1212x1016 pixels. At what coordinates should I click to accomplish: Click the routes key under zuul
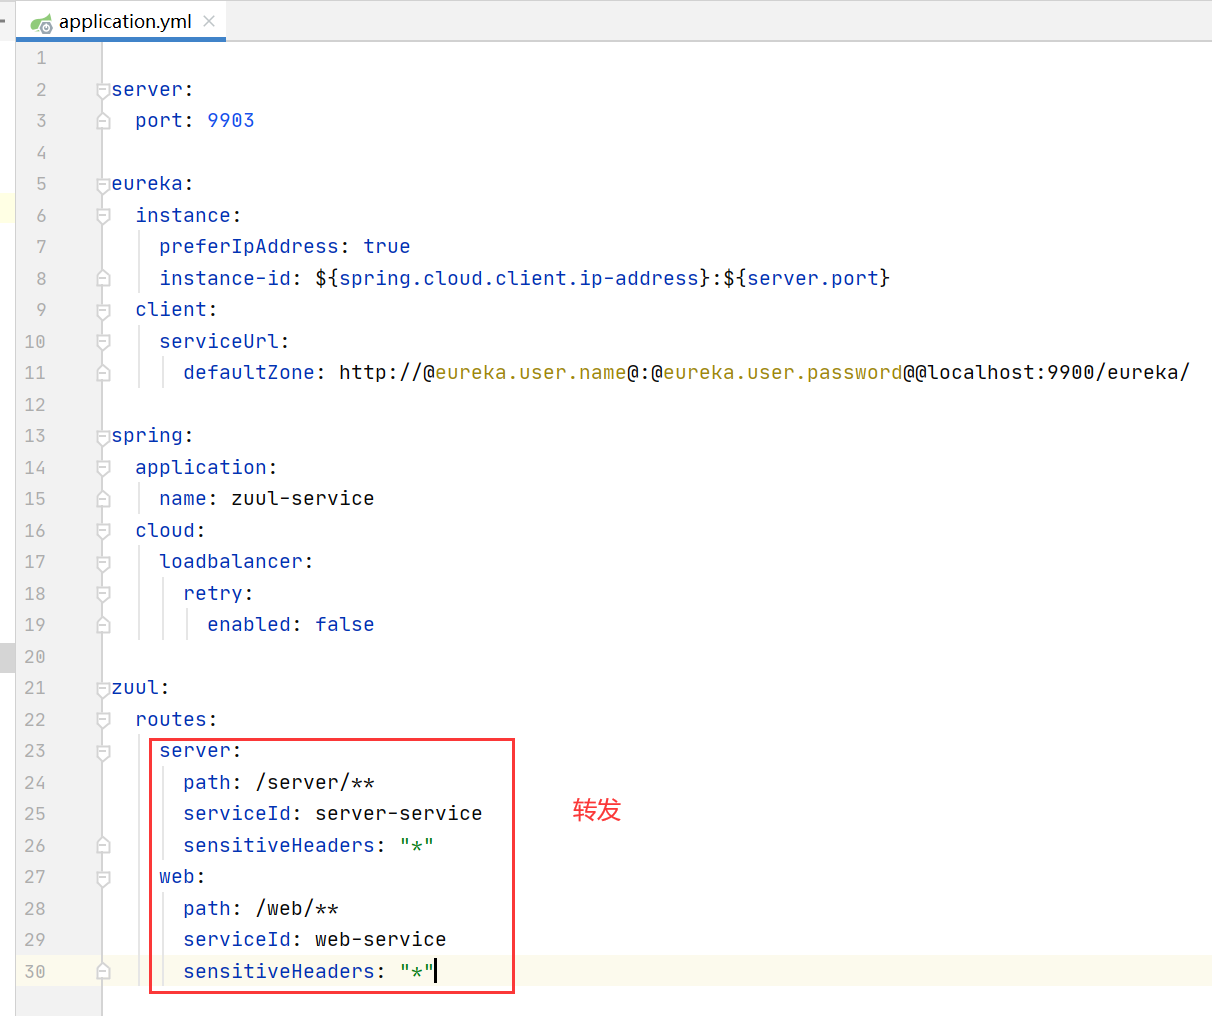point(171,720)
